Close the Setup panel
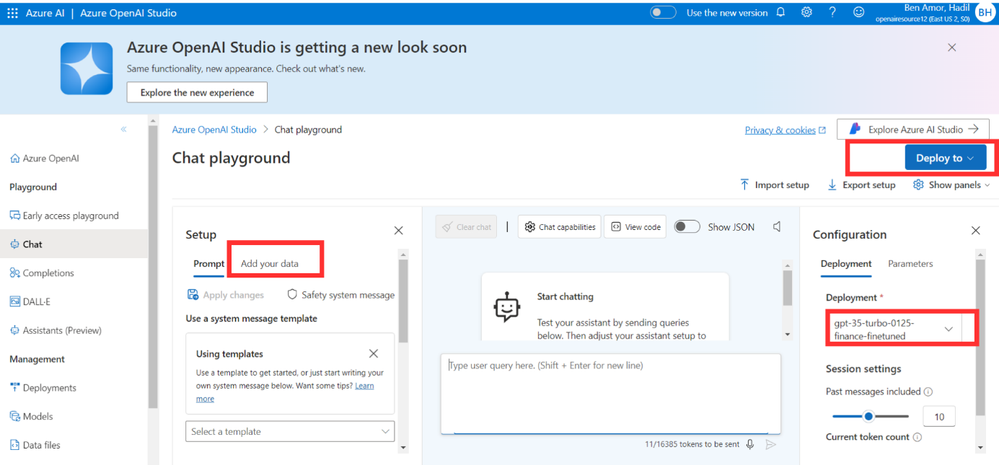The image size is (999, 465). [398, 231]
